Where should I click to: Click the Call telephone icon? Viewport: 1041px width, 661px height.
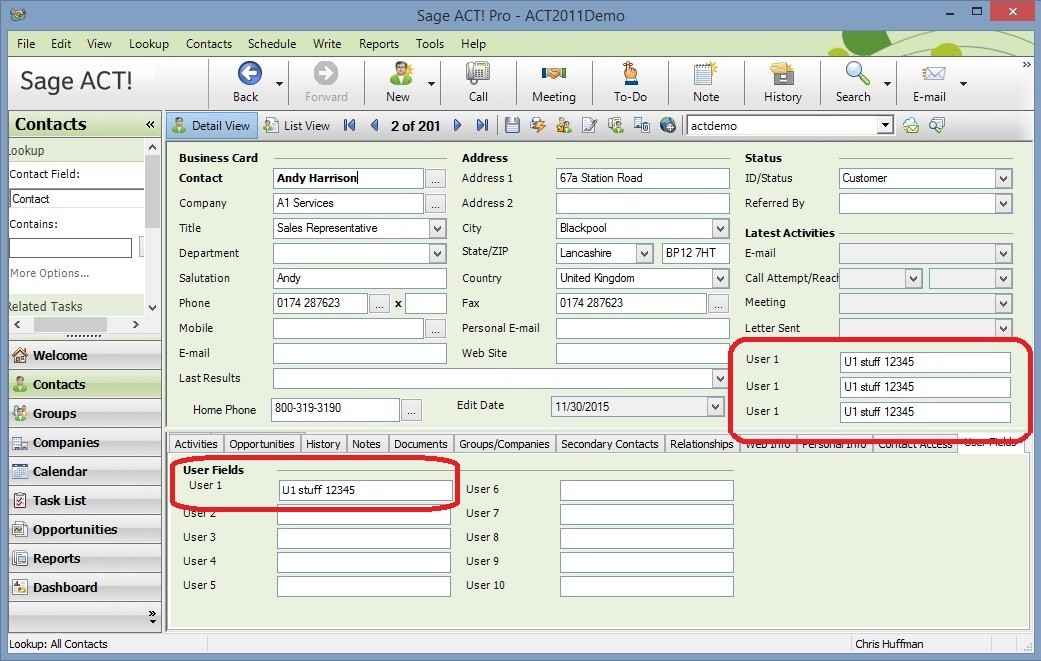(x=478, y=74)
